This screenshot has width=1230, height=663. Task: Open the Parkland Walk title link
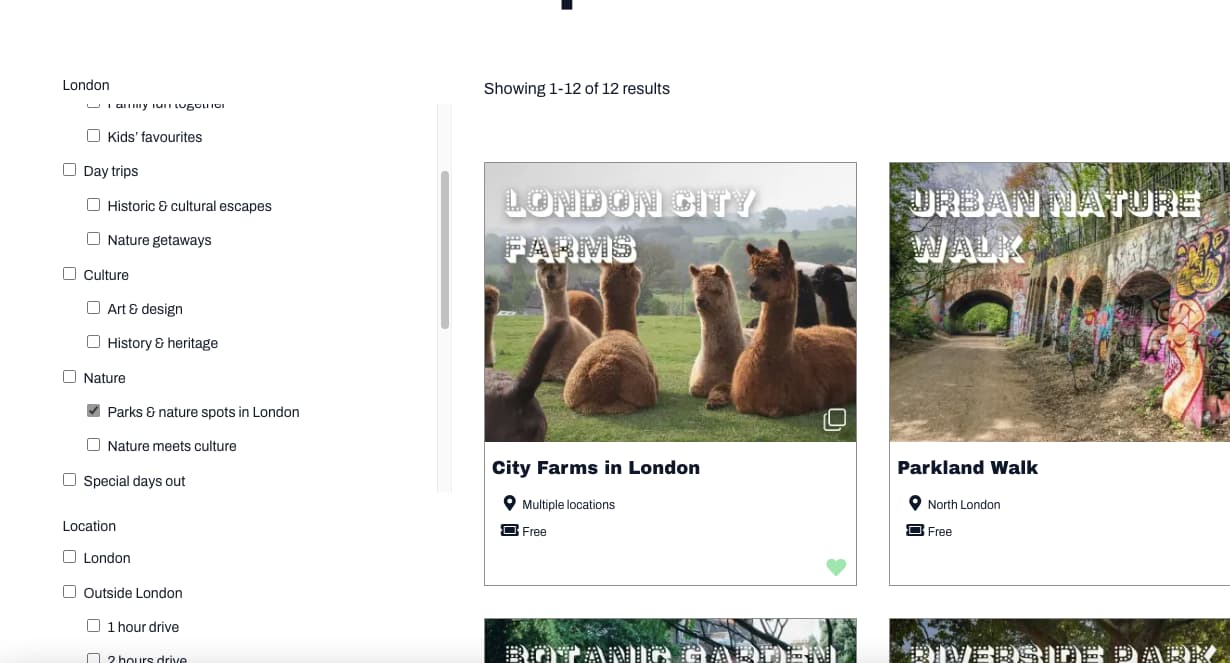point(967,468)
